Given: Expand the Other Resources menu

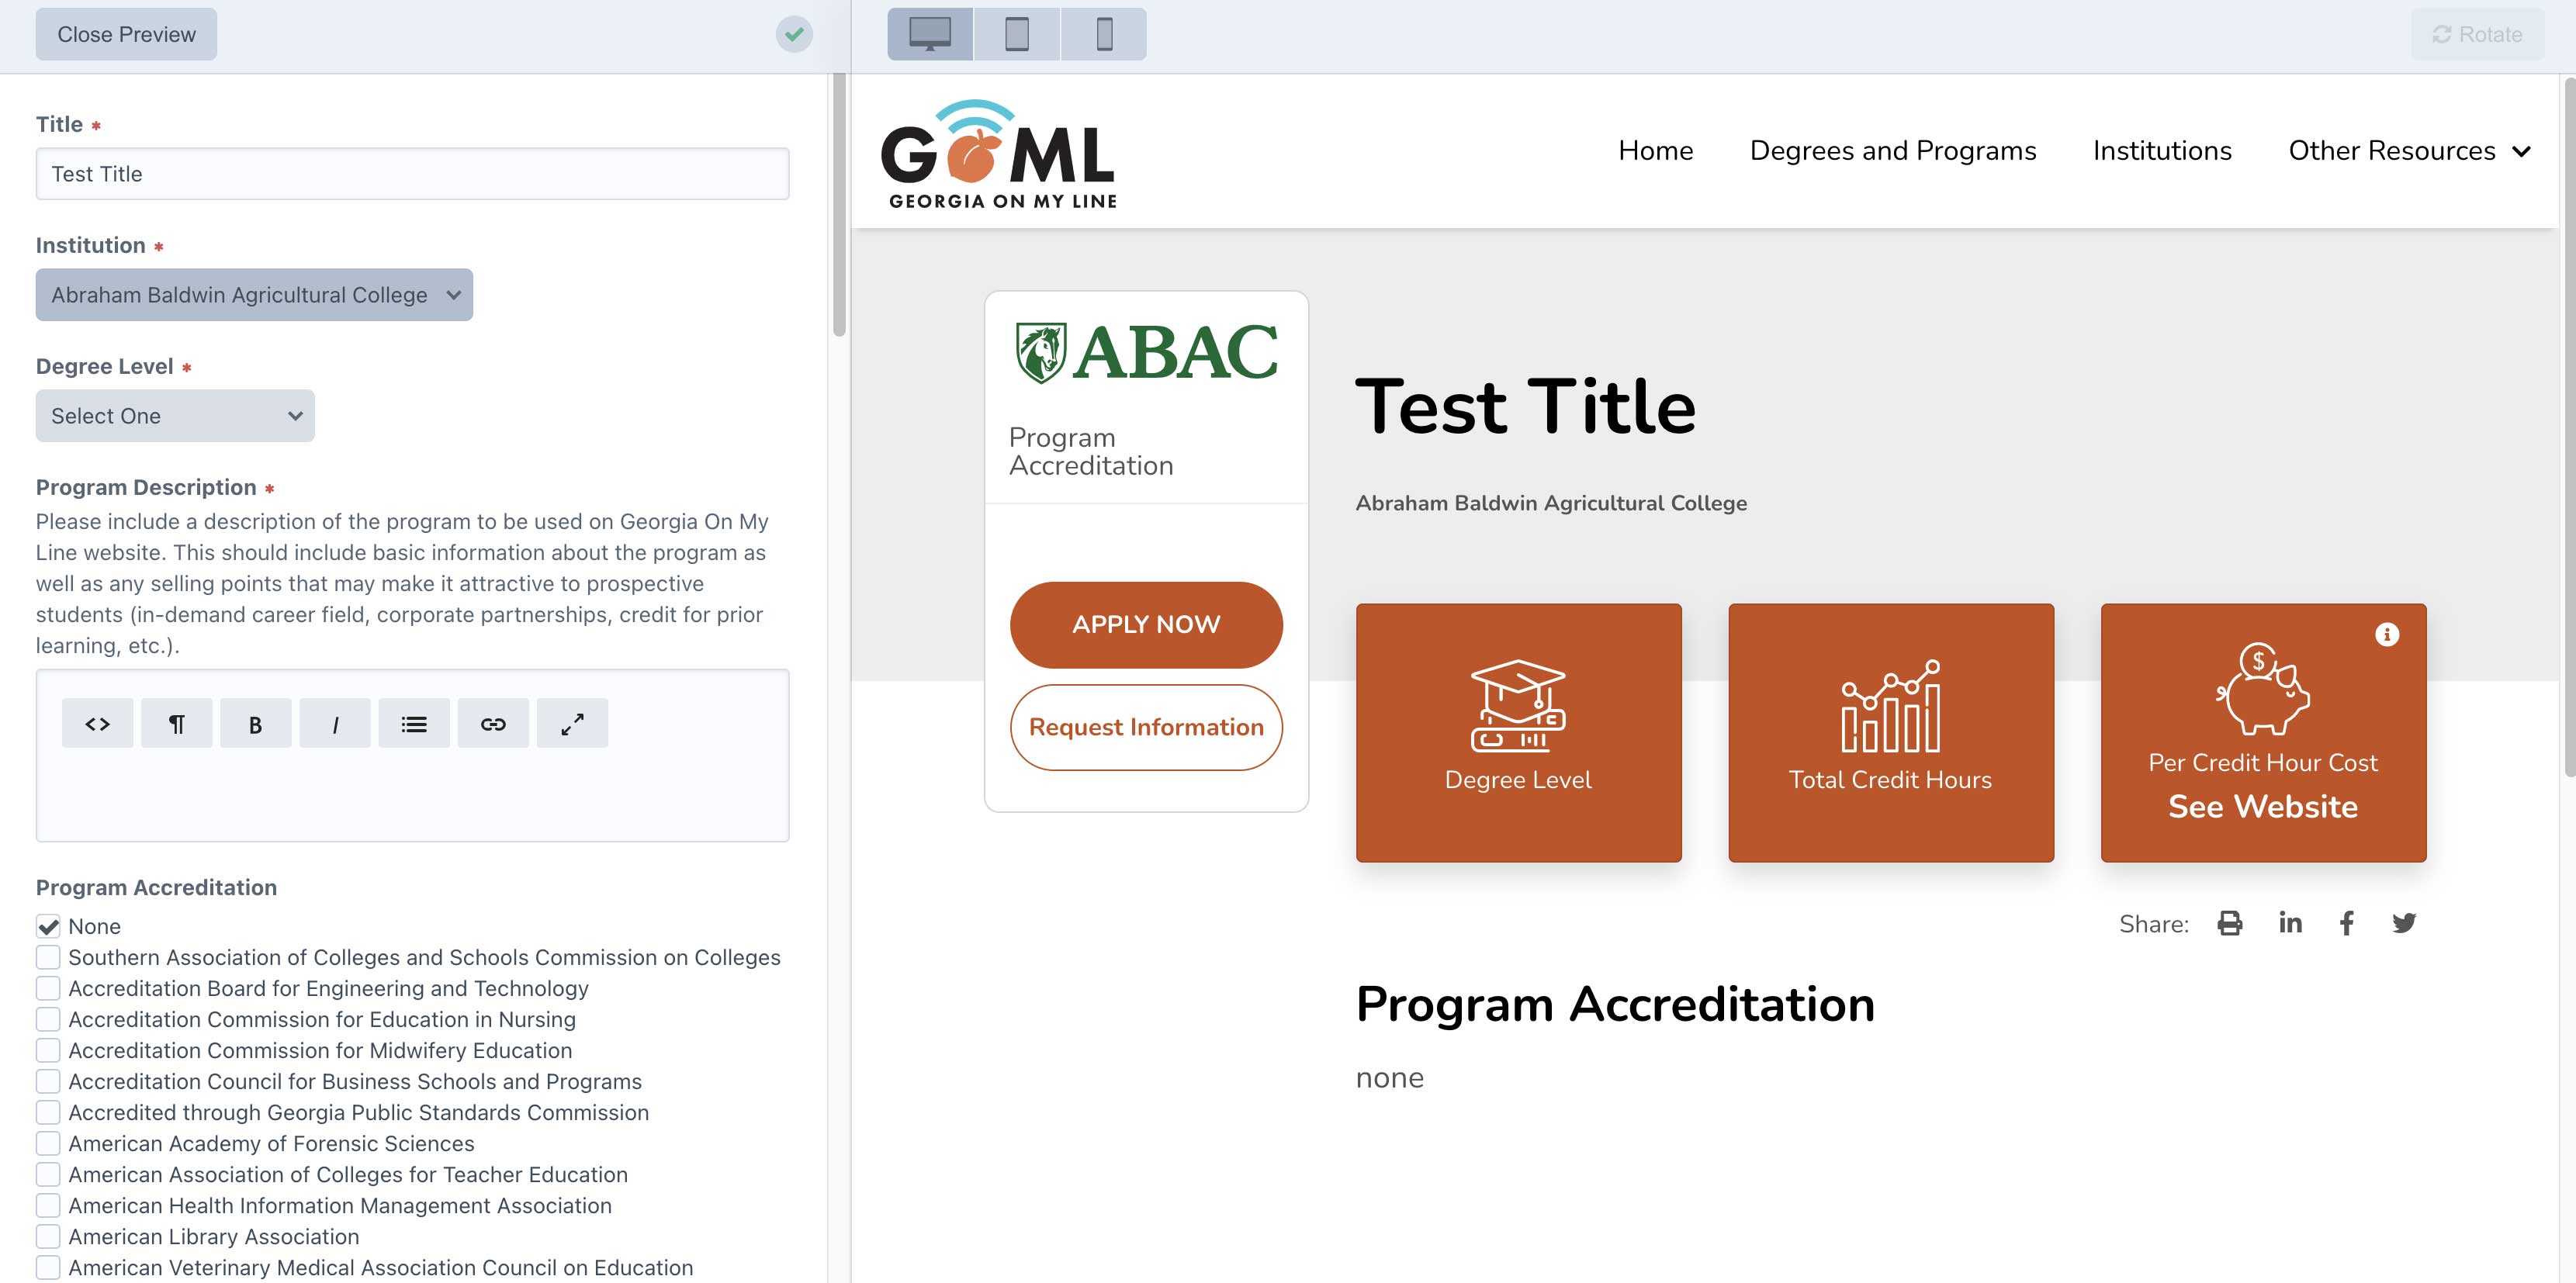Looking at the screenshot, I should (x=2408, y=150).
